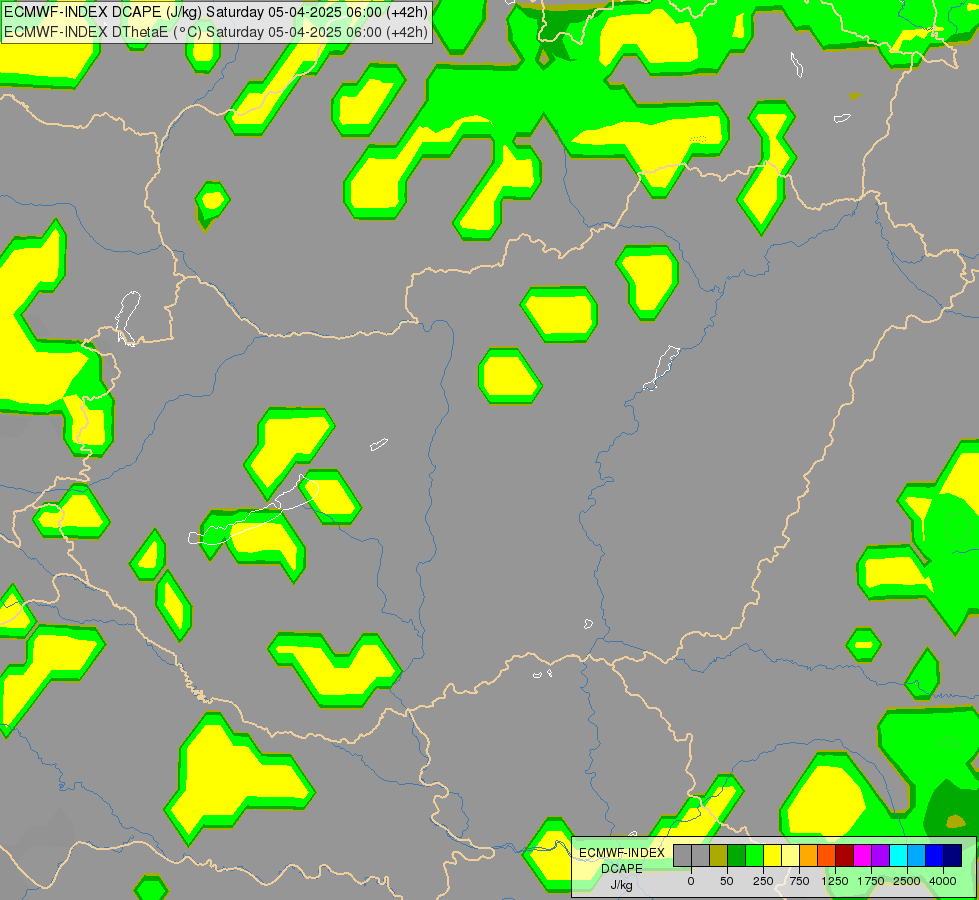Click the cyan legend swatch
Screen dimensions: 979x900
point(899,856)
